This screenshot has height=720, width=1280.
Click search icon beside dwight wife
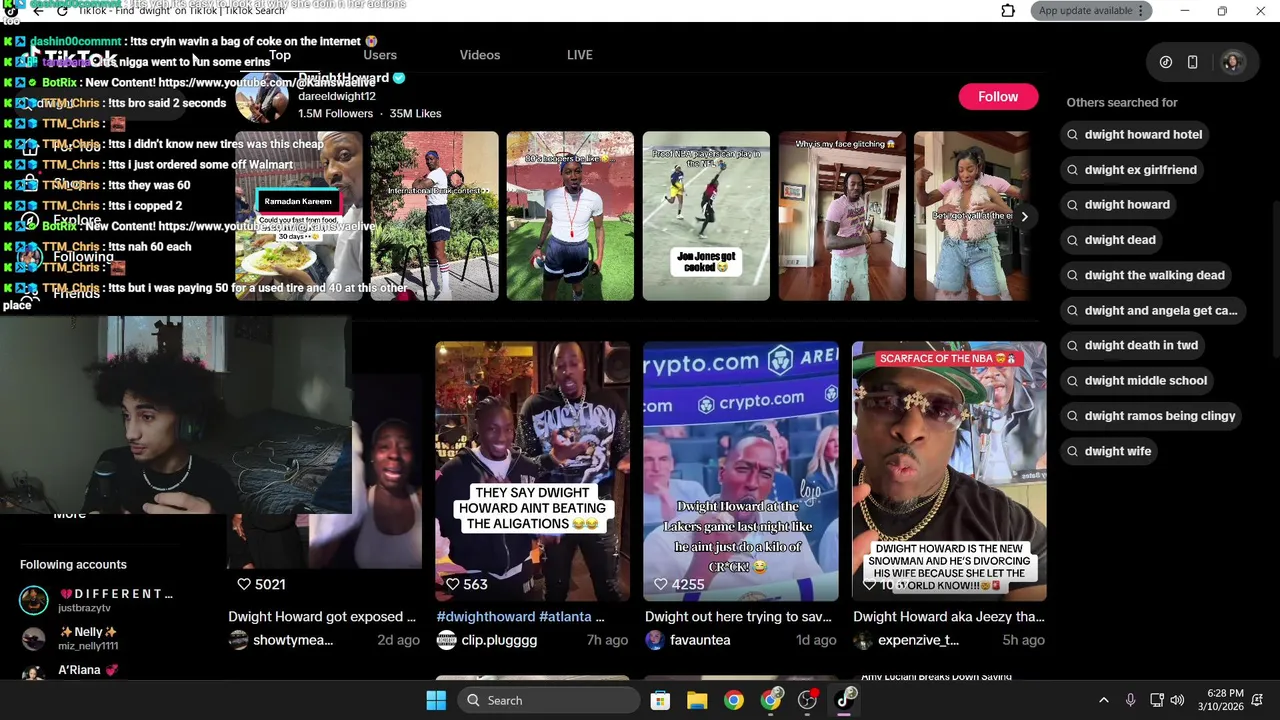(x=1073, y=451)
